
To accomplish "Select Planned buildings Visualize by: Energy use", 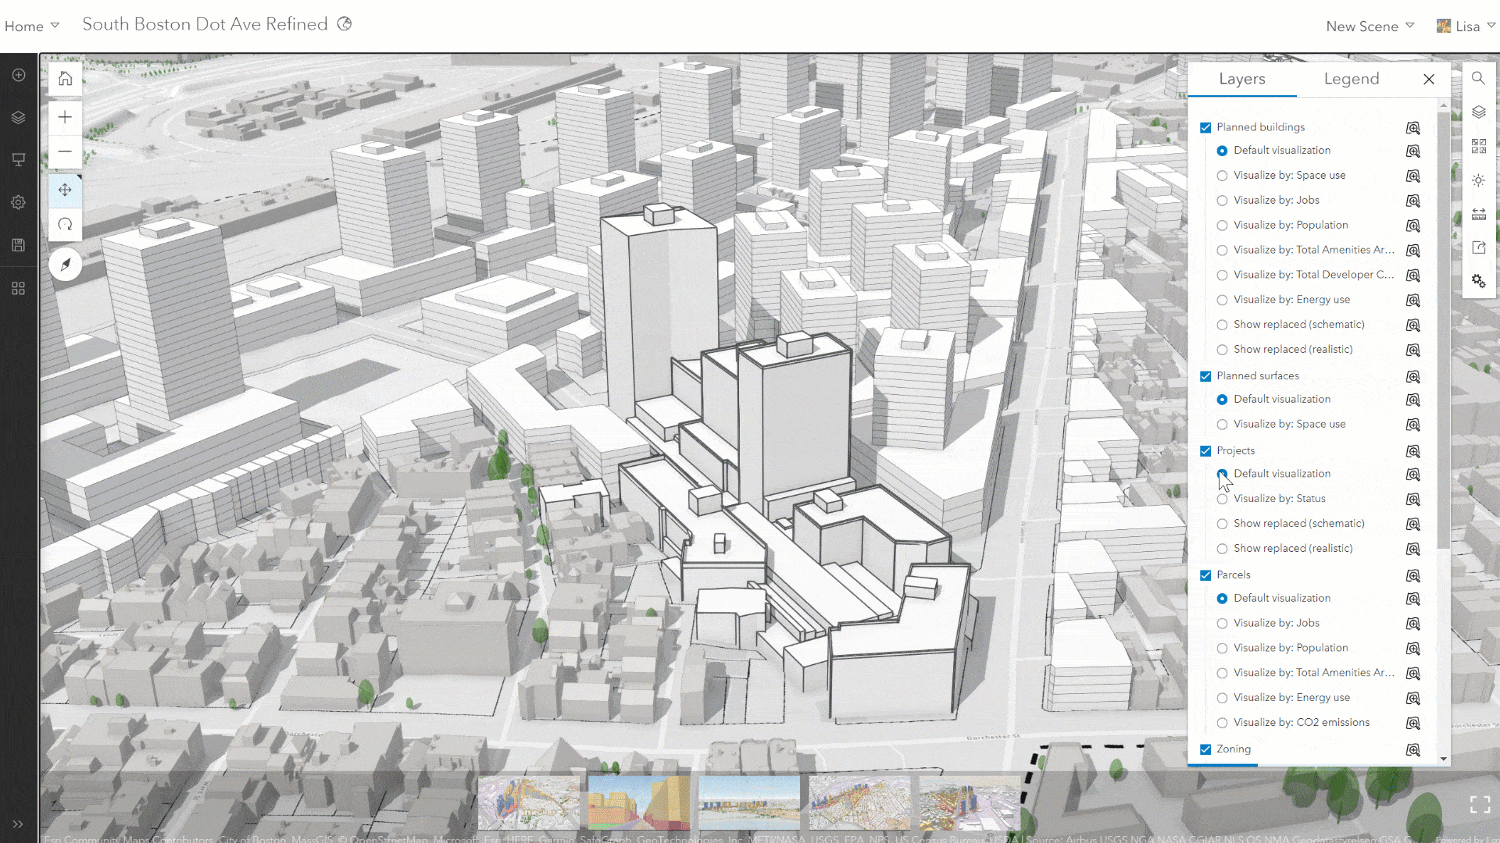I will [1222, 300].
